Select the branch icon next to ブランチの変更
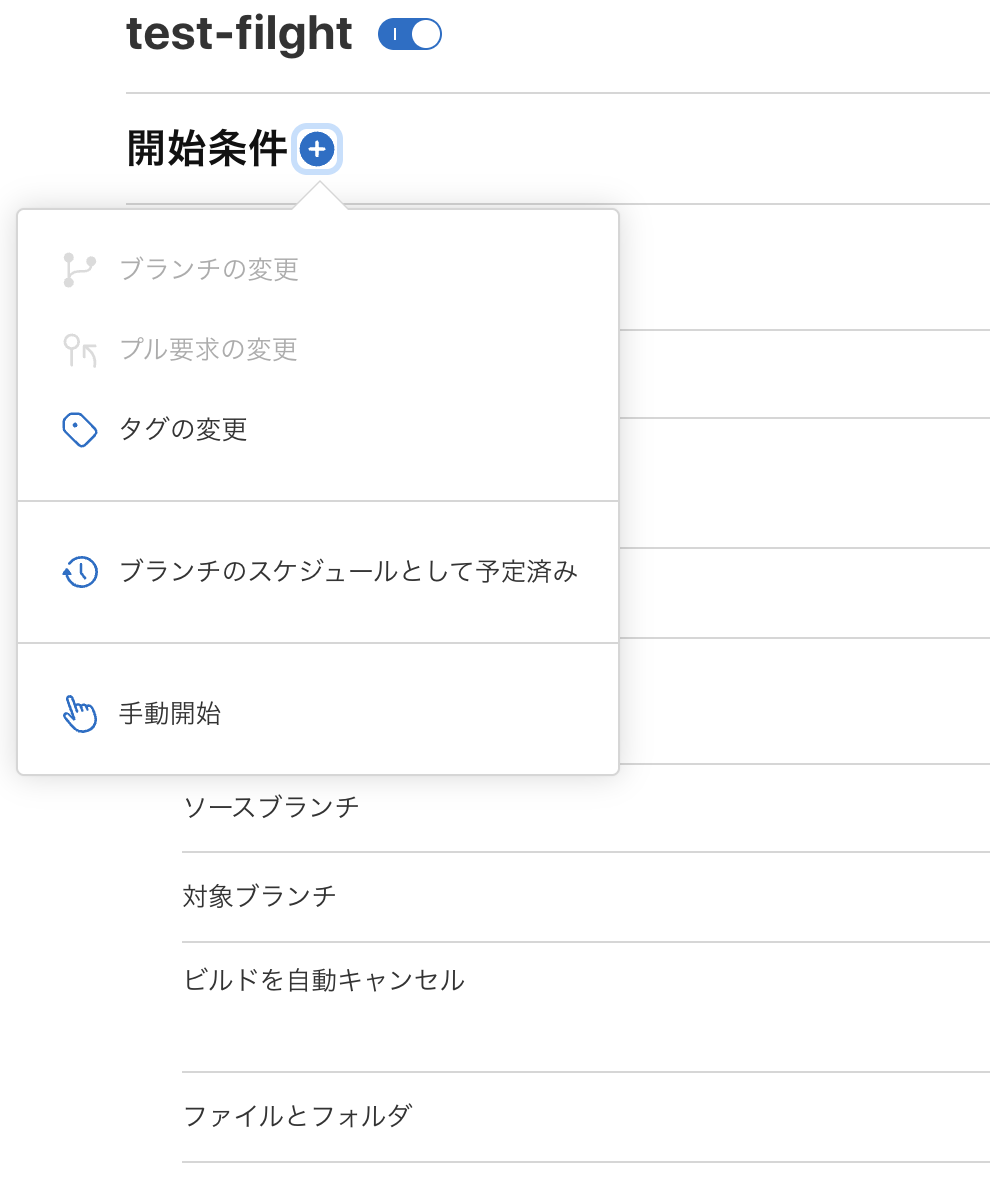 pyautogui.click(x=80, y=270)
